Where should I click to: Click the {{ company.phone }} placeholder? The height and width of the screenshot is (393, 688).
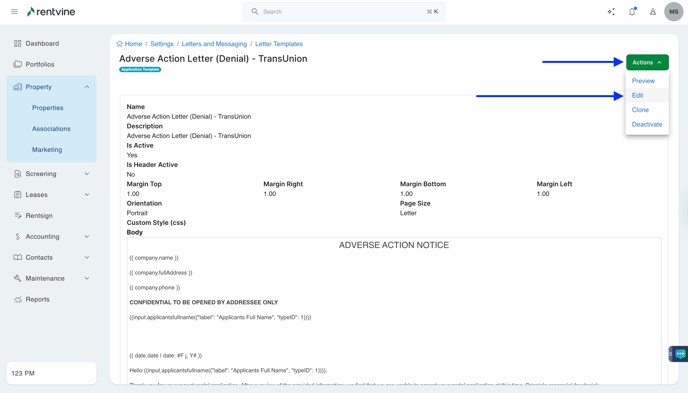pyautogui.click(x=155, y=288)
